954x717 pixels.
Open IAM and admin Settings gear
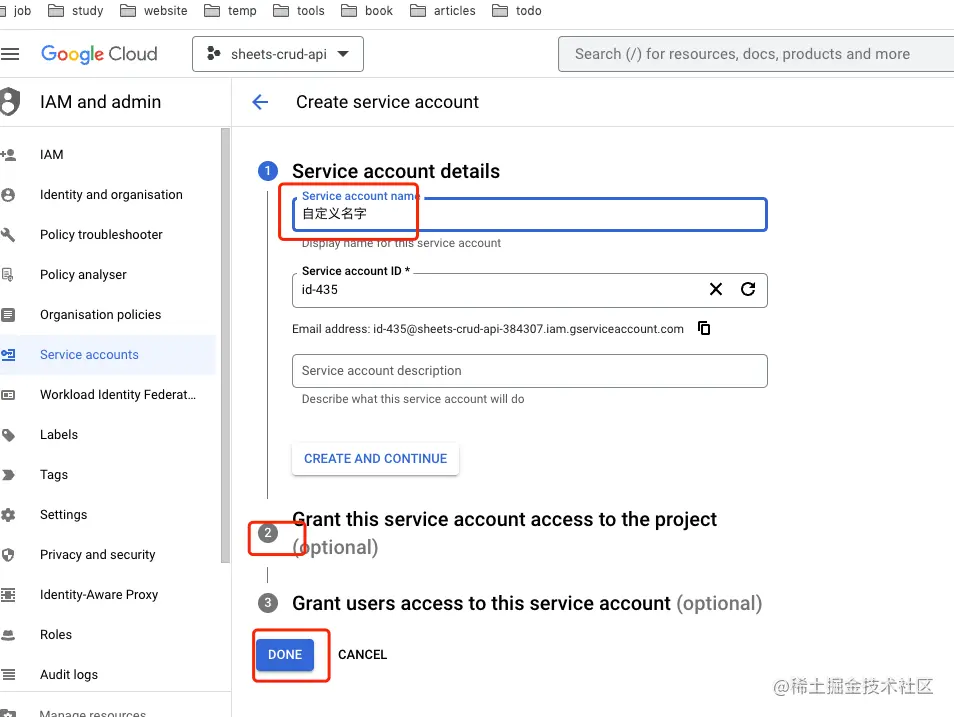coord(14,514)
